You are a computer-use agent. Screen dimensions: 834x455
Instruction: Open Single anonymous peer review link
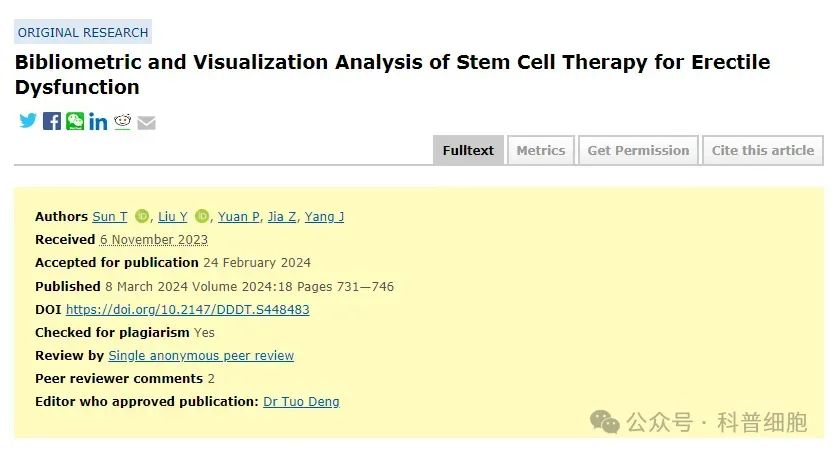point(201,355)
